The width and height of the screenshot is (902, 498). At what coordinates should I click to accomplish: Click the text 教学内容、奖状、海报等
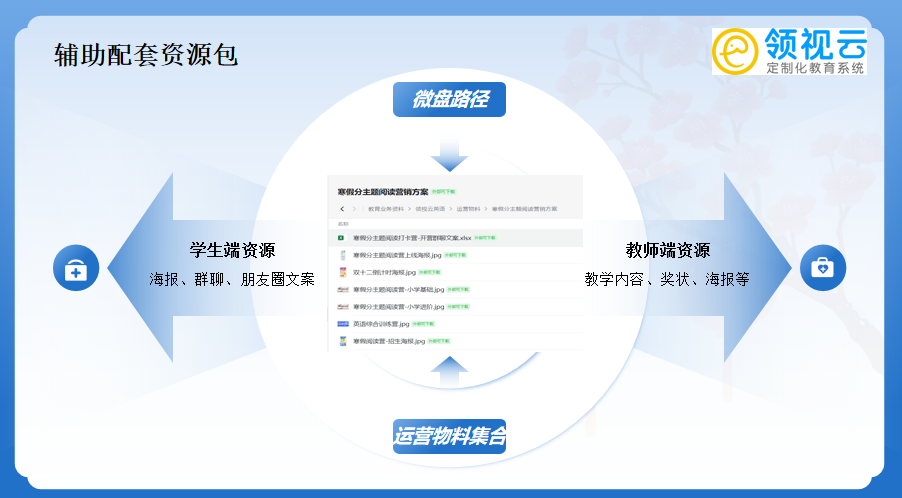tap(667, 279)
